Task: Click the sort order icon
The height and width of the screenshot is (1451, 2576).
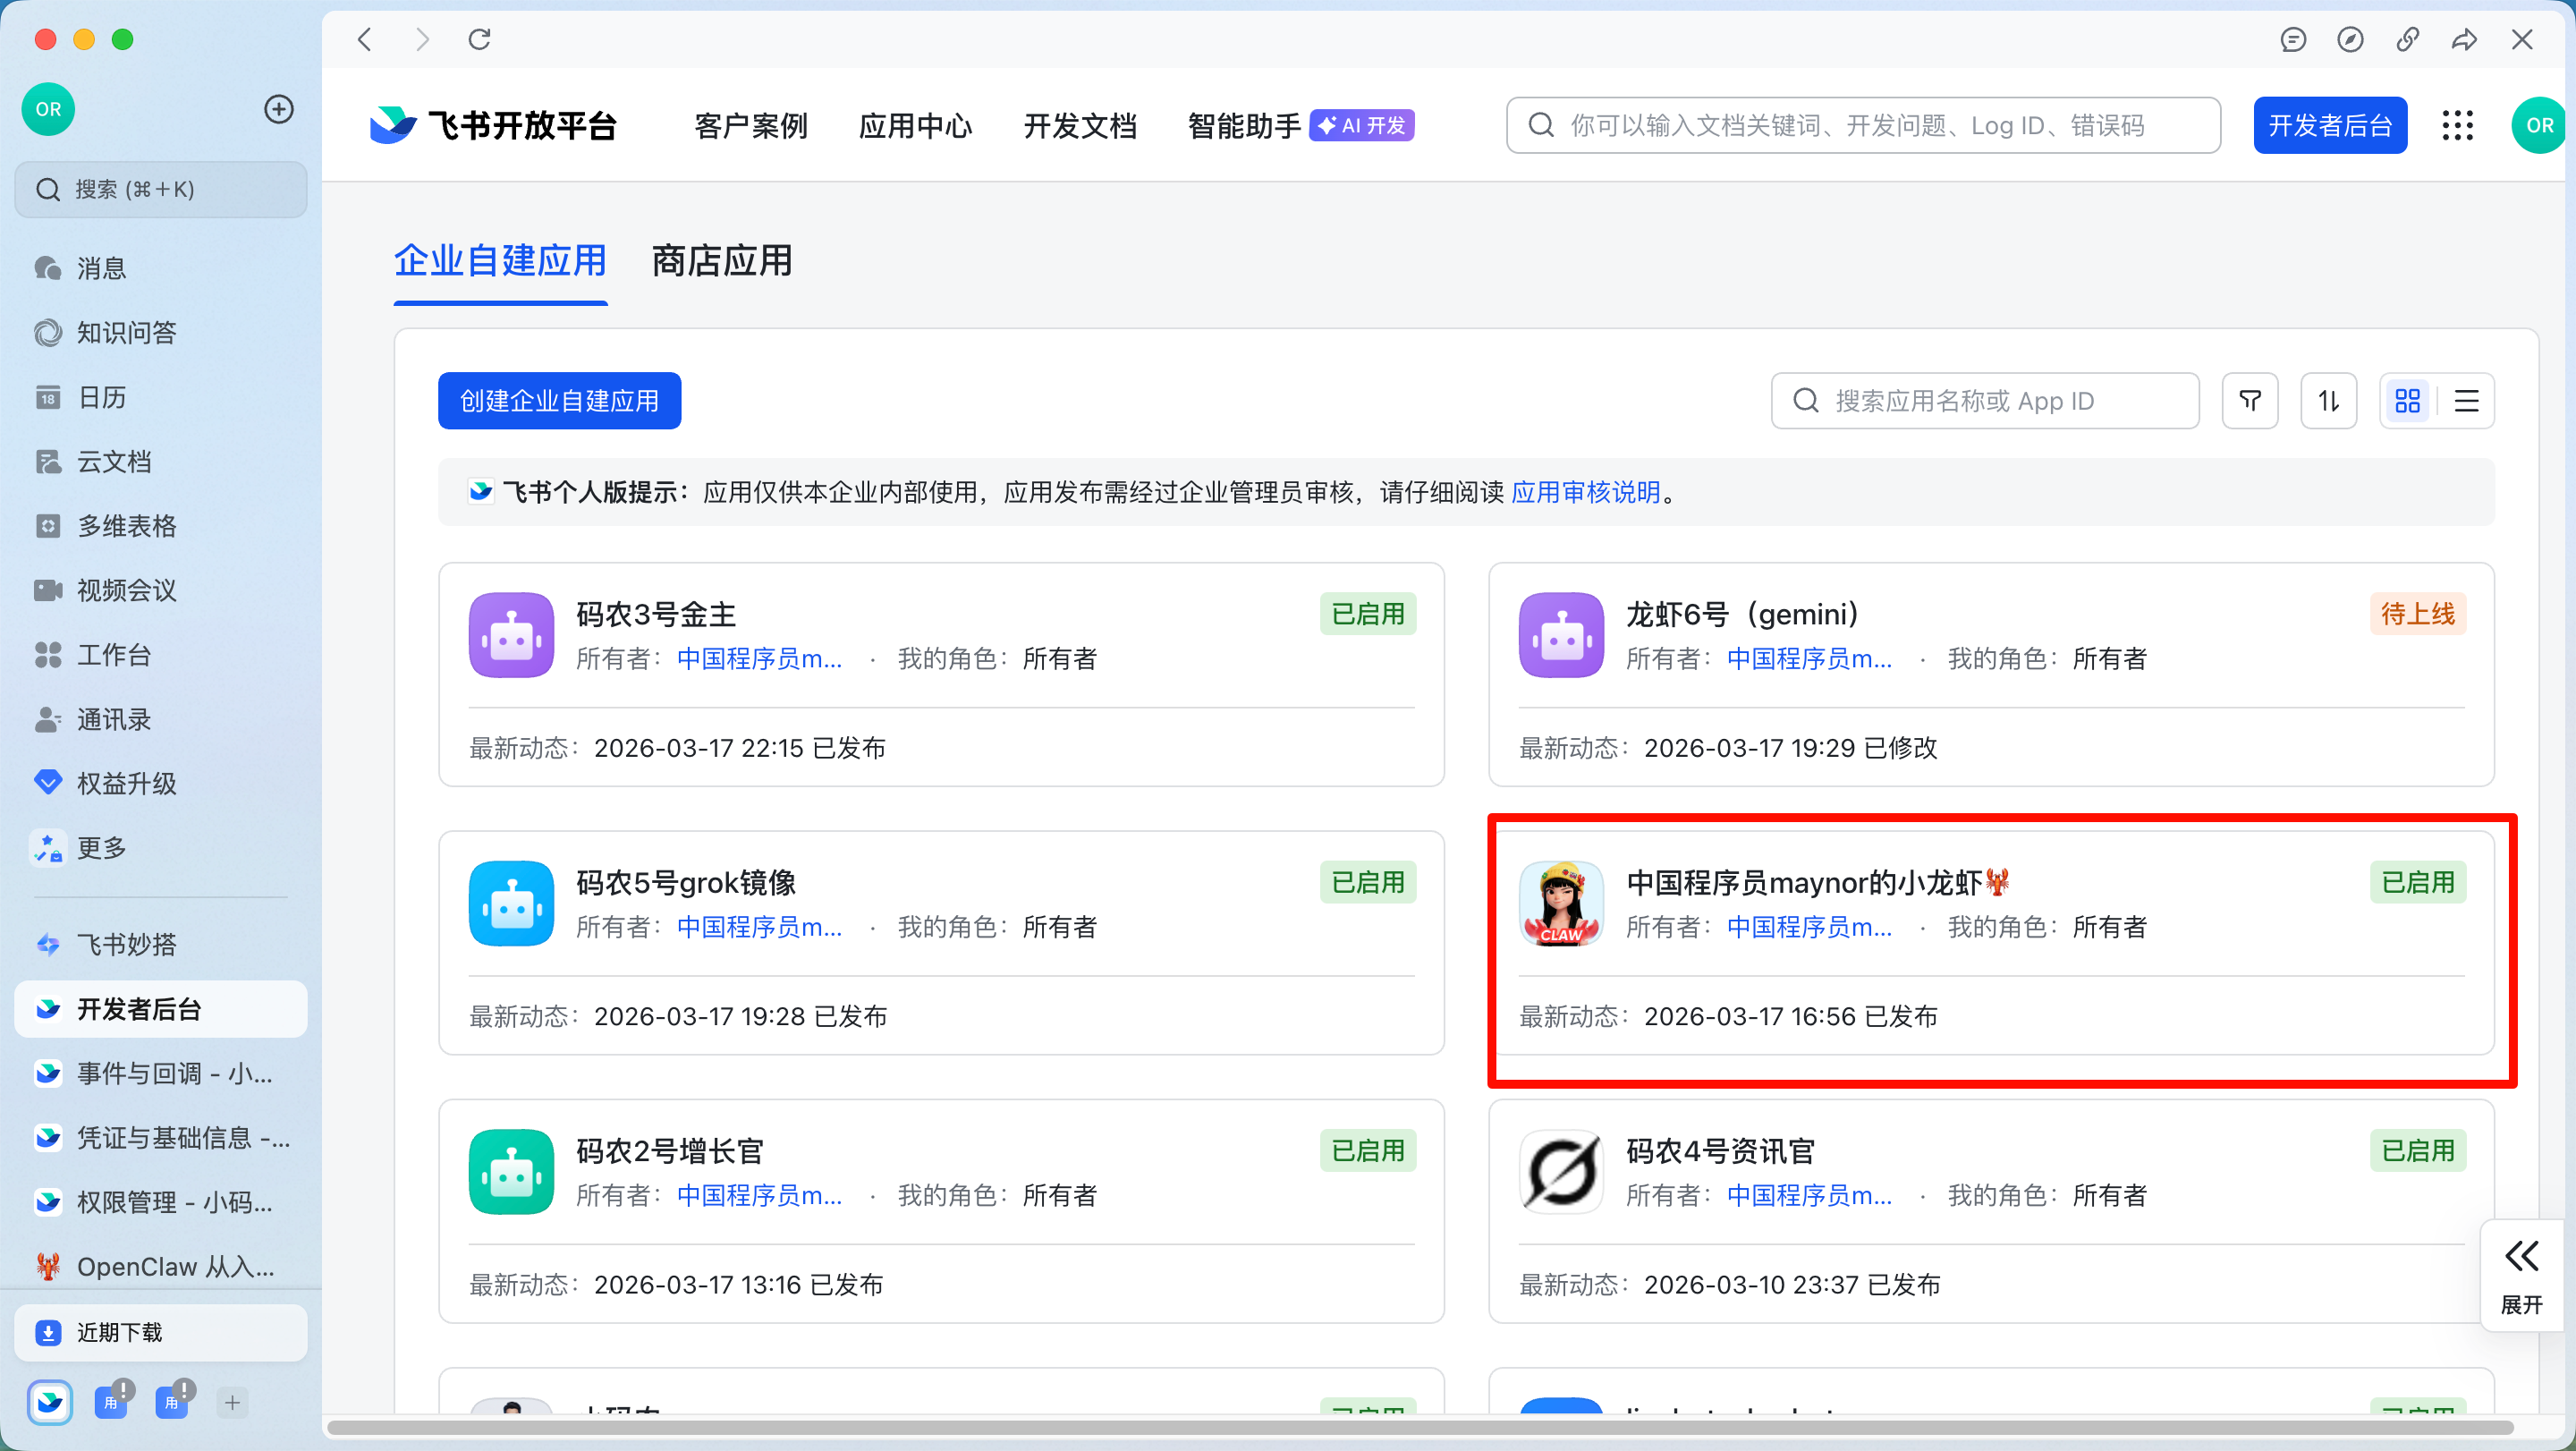Action: point(2328,401)
